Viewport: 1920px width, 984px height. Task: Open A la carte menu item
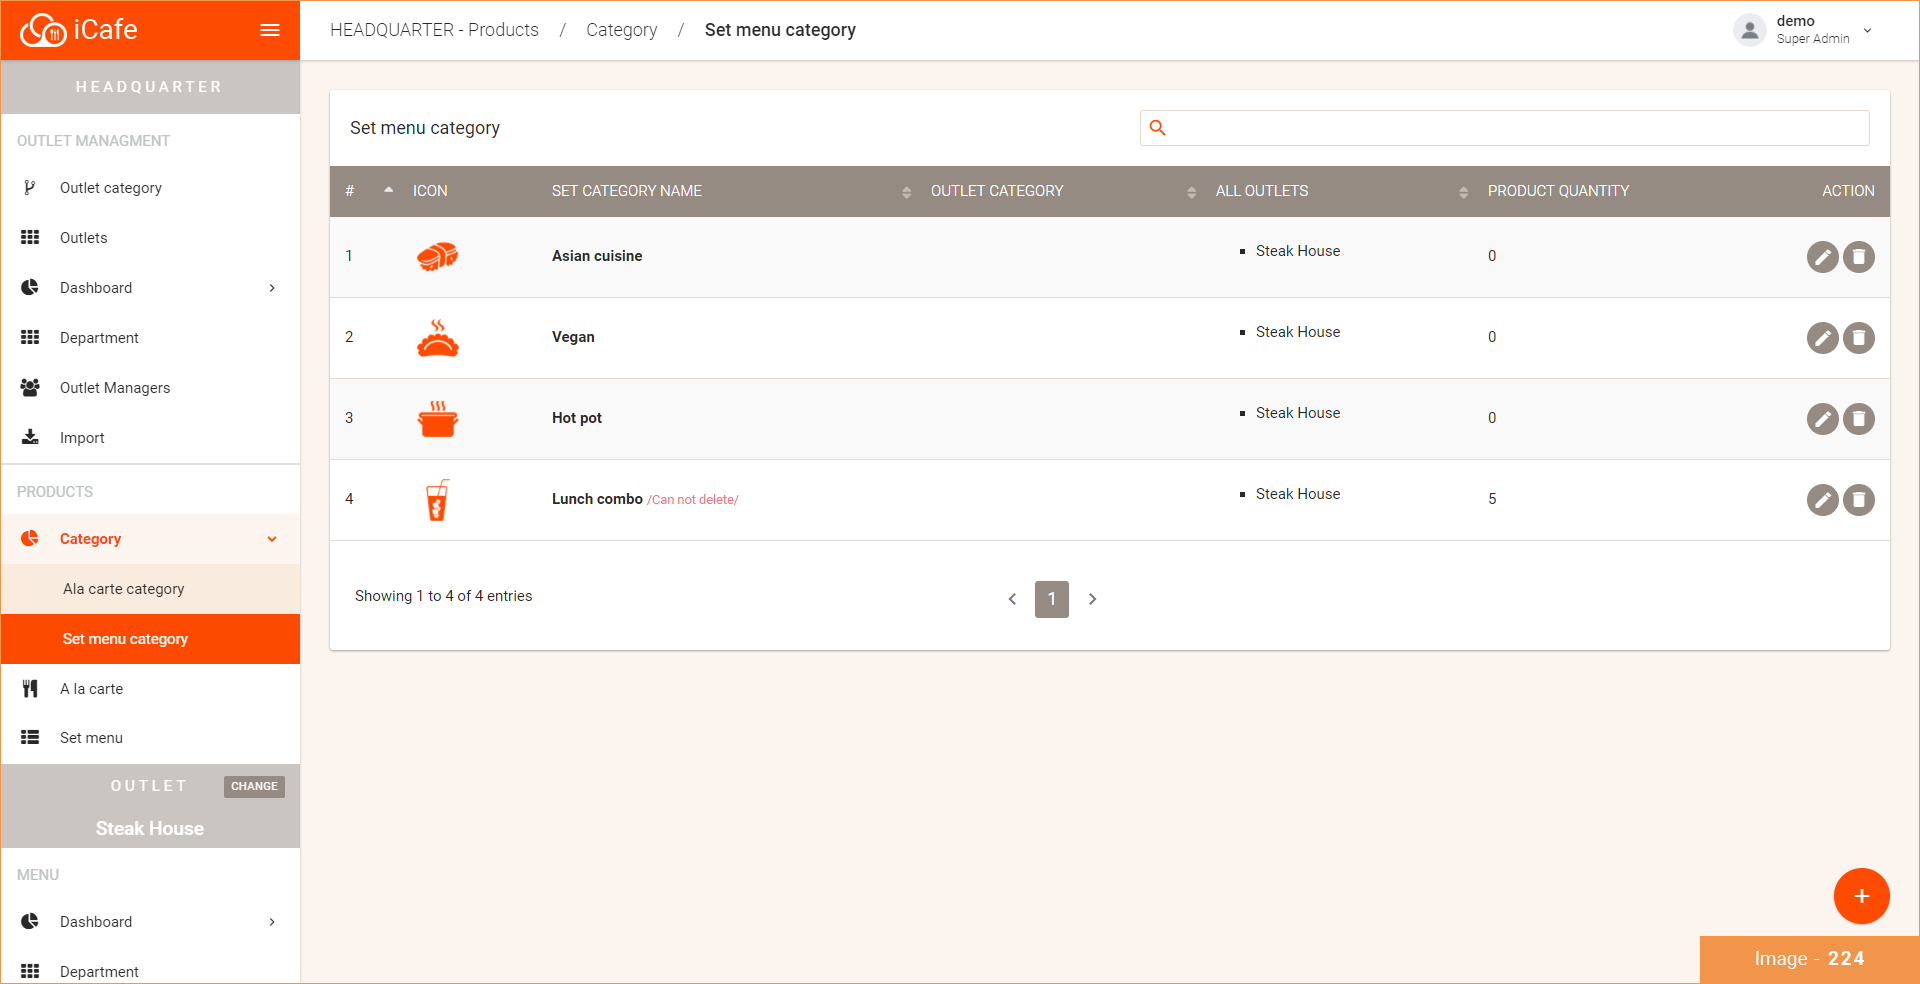click(150, 689)
